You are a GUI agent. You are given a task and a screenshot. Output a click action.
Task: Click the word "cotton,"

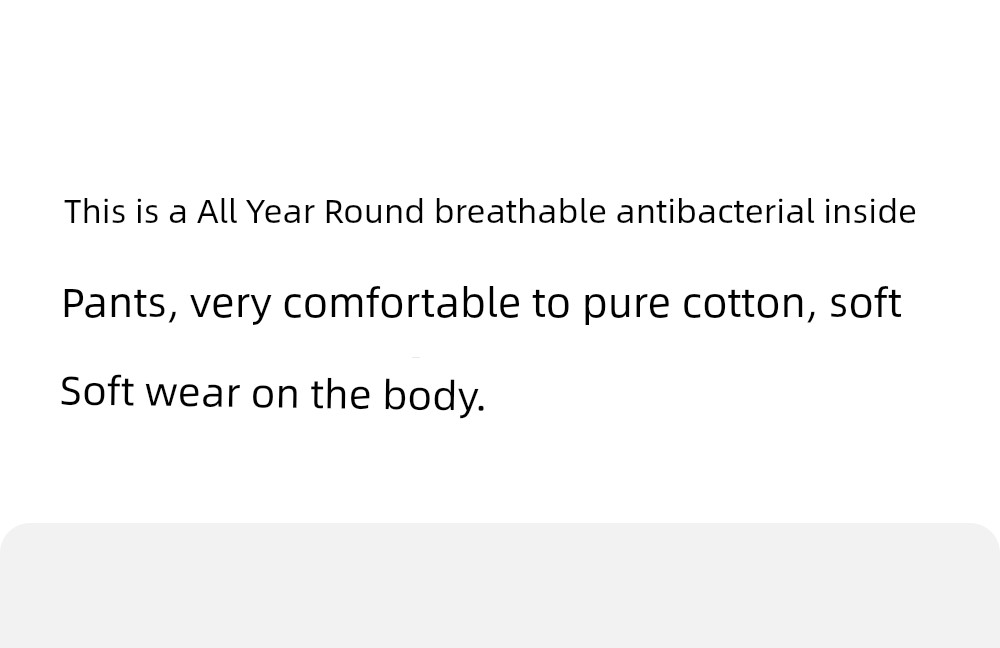click(749, 304)
